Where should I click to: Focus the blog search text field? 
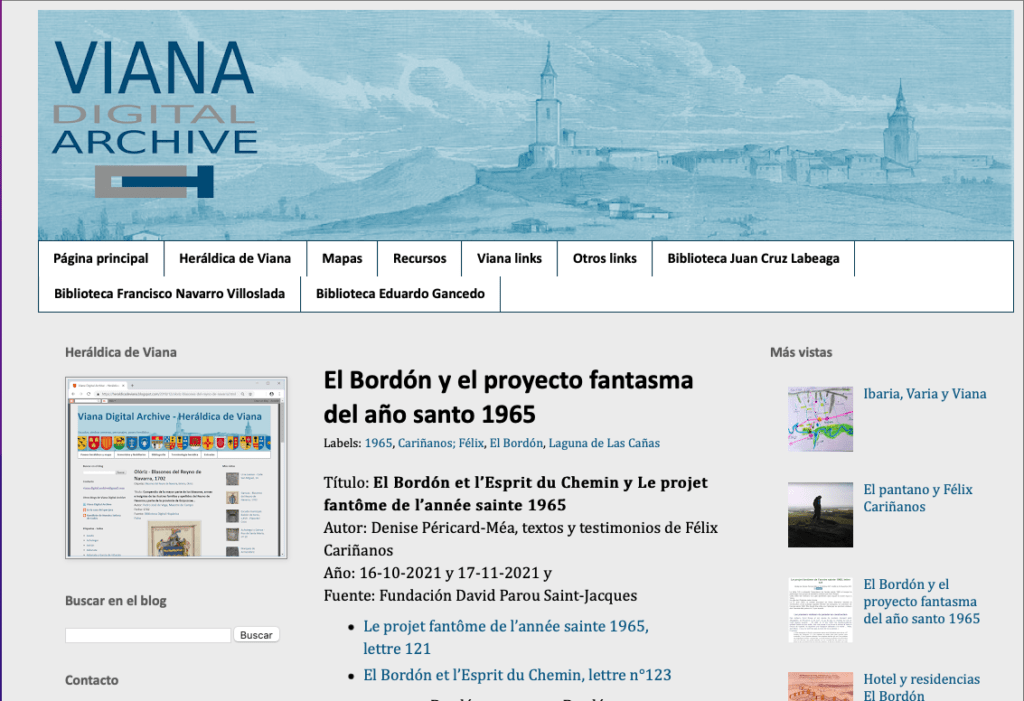(x=148, y=635)
